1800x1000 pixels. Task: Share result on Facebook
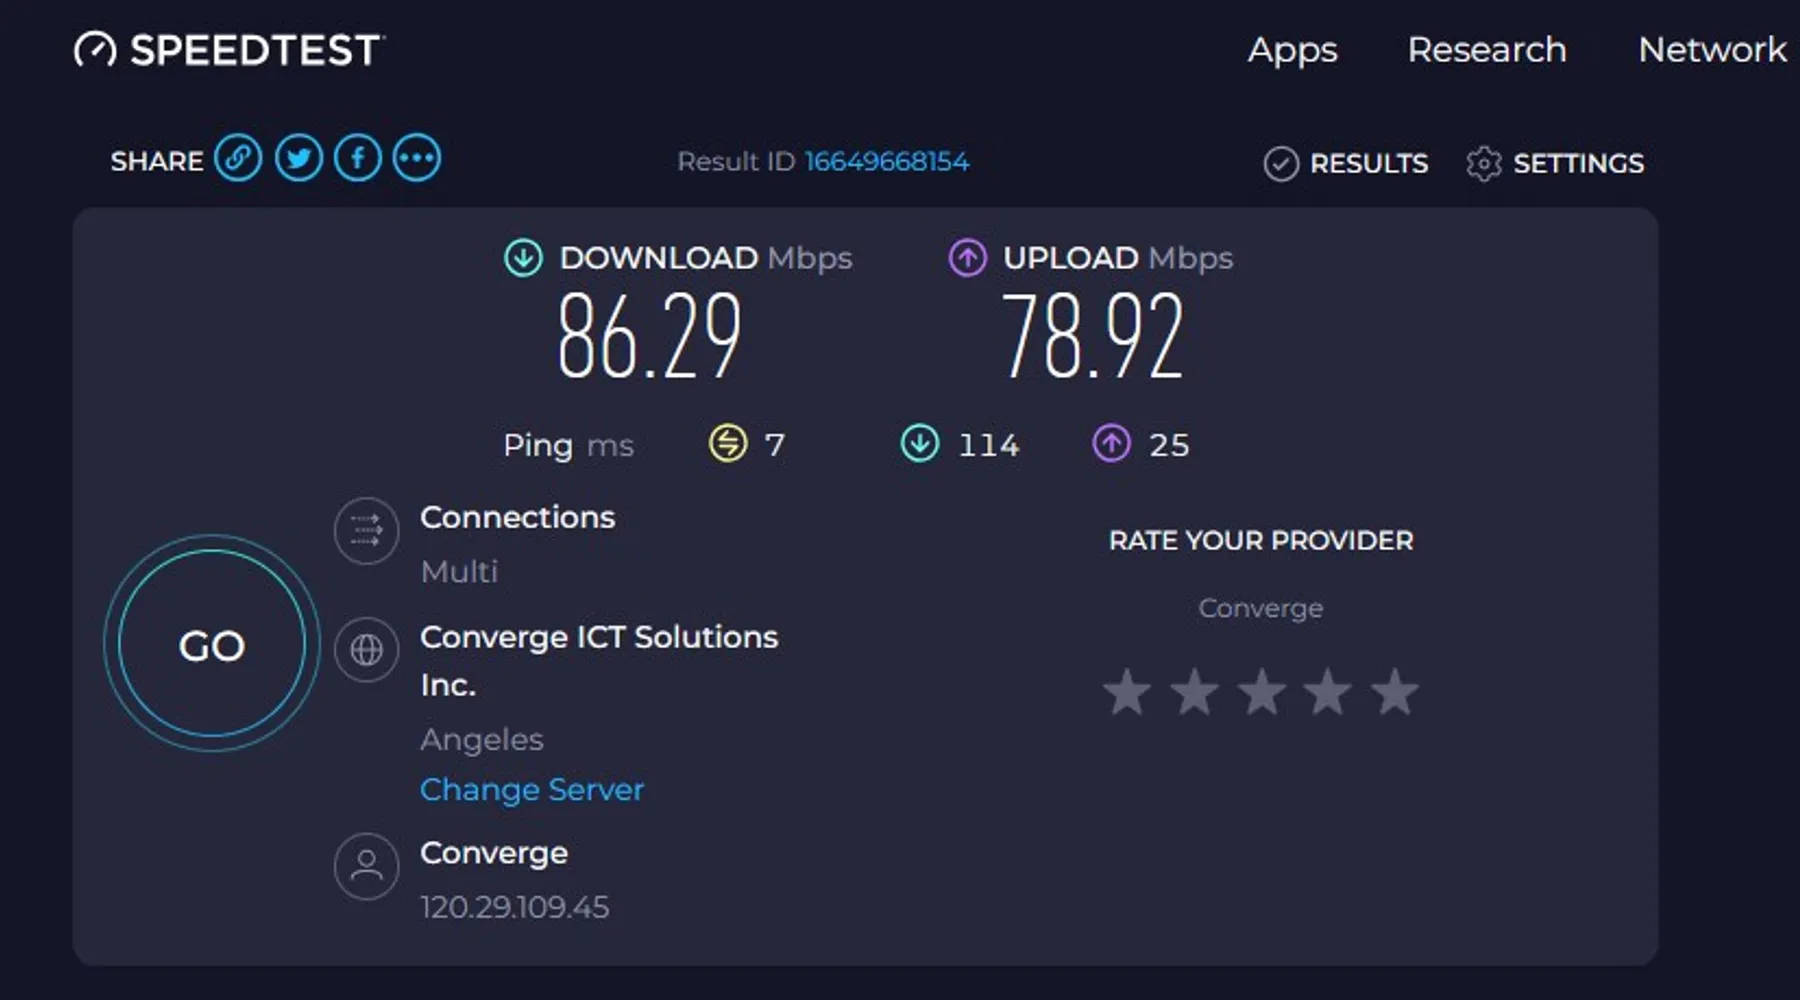tap(357, 159)
